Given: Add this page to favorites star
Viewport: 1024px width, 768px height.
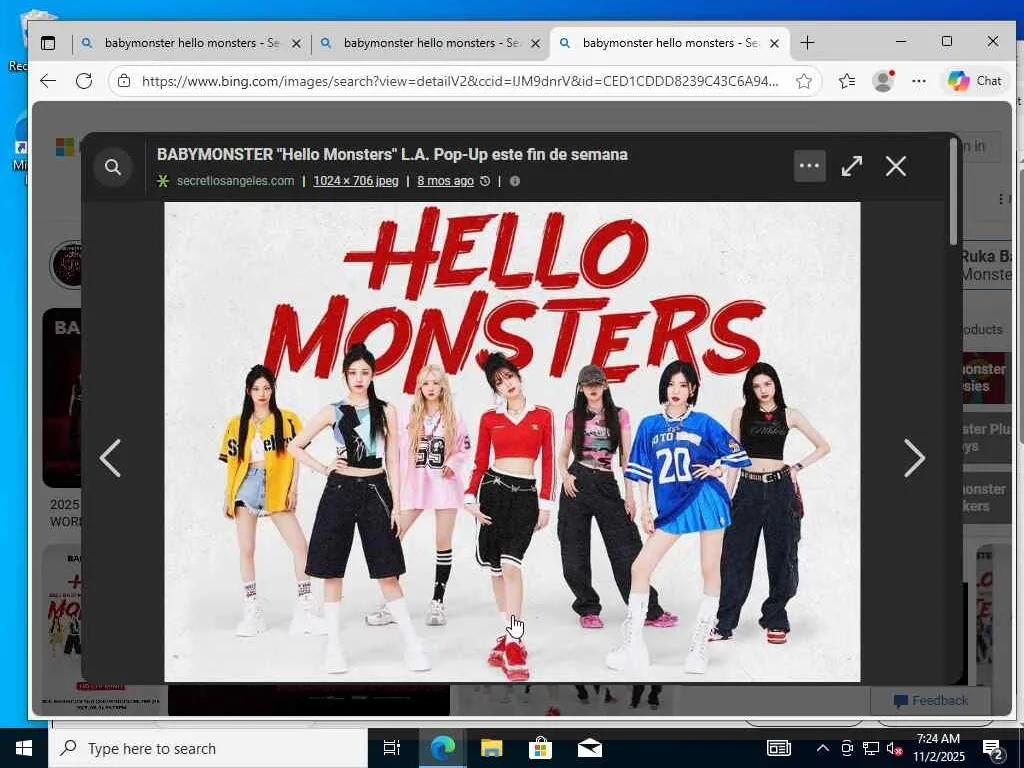Looking at the screenshot, I should point(804,81).
